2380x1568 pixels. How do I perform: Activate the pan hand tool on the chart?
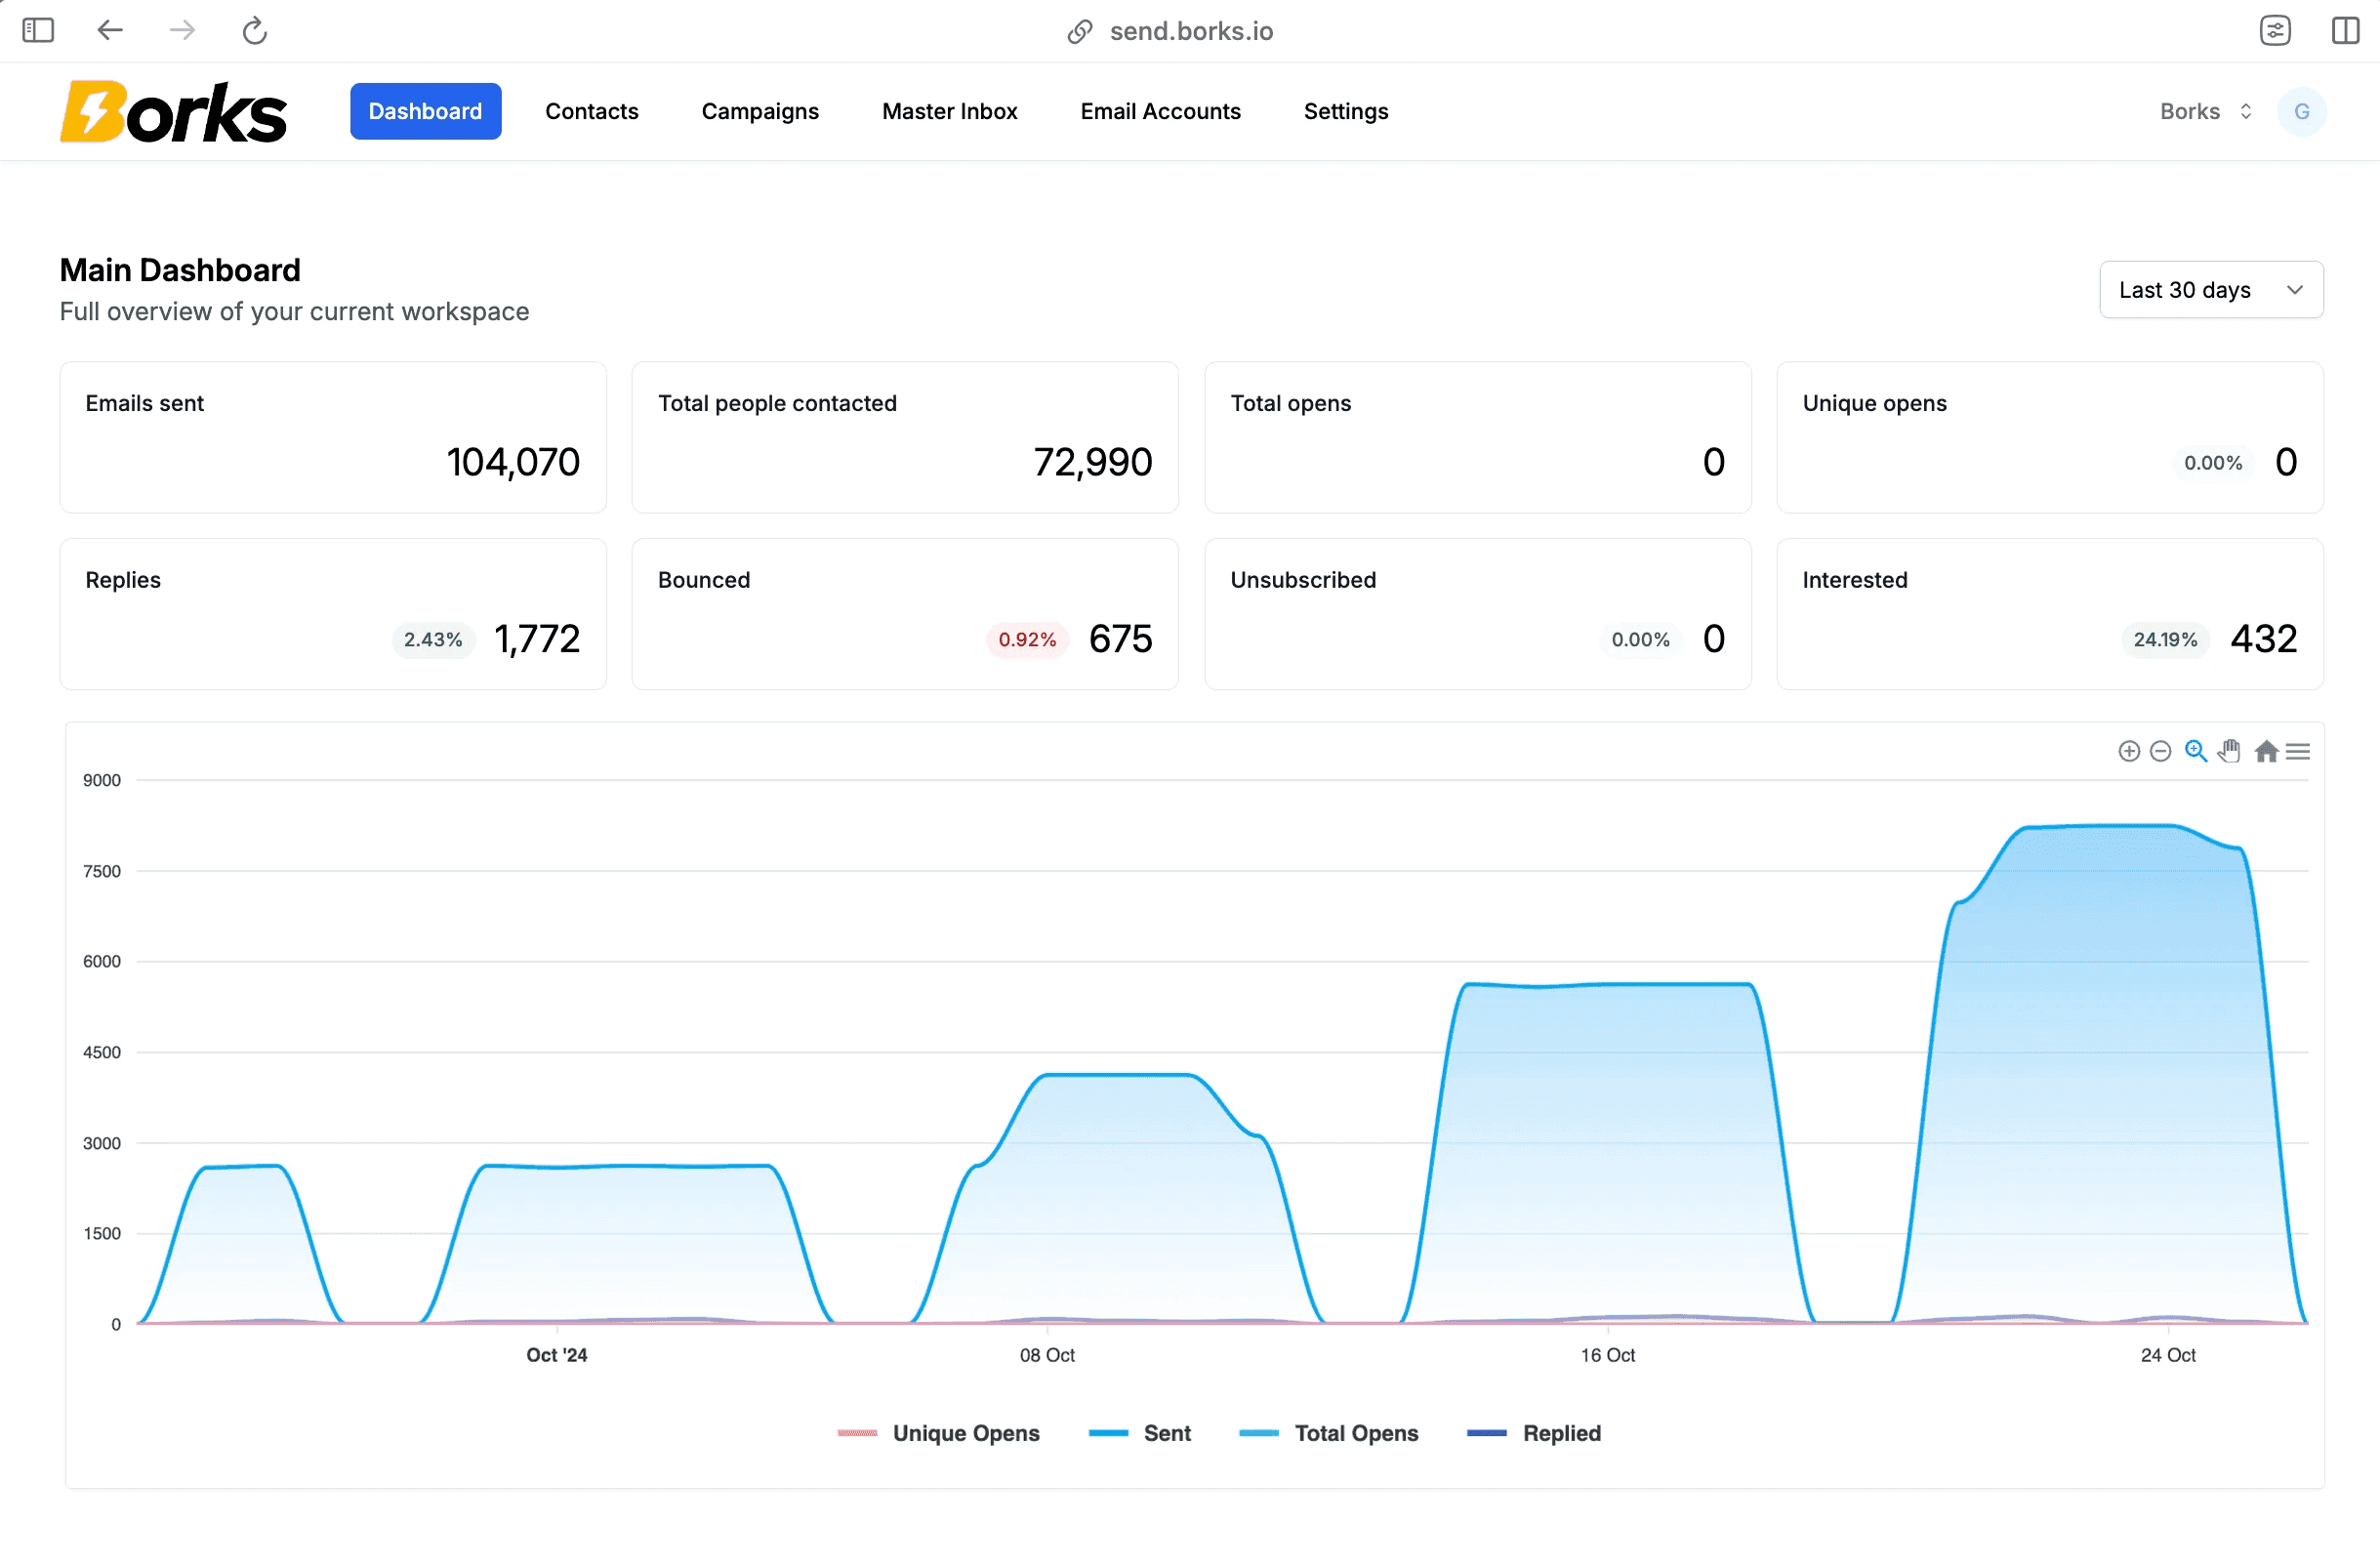(x=2229, y=750)
